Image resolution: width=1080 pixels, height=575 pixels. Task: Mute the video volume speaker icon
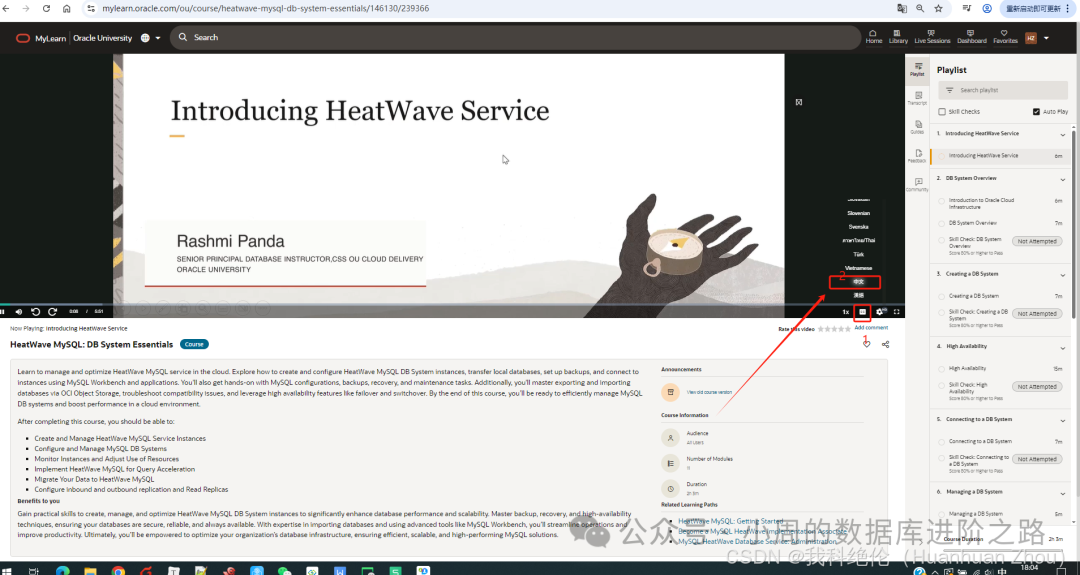point(19,312)
